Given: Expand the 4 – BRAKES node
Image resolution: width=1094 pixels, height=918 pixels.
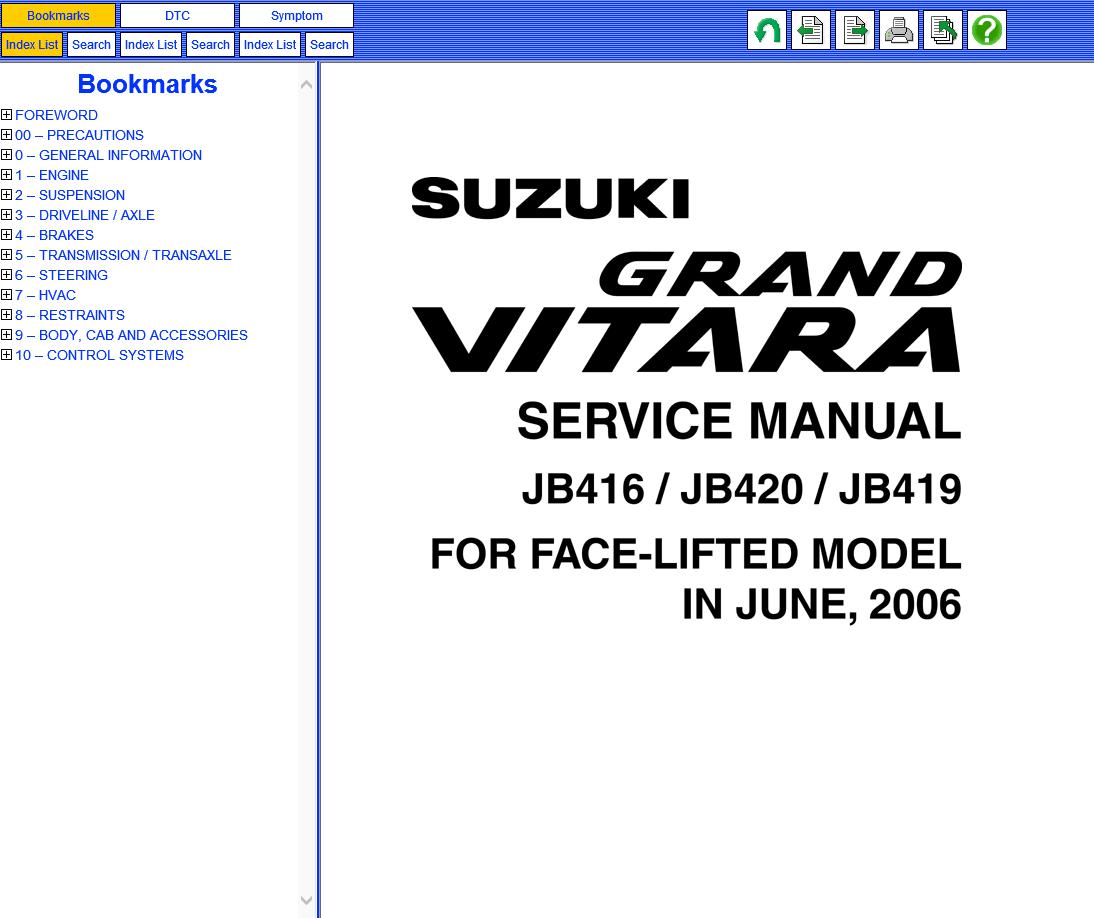Looking at the screenshot, I should [6, 234].
